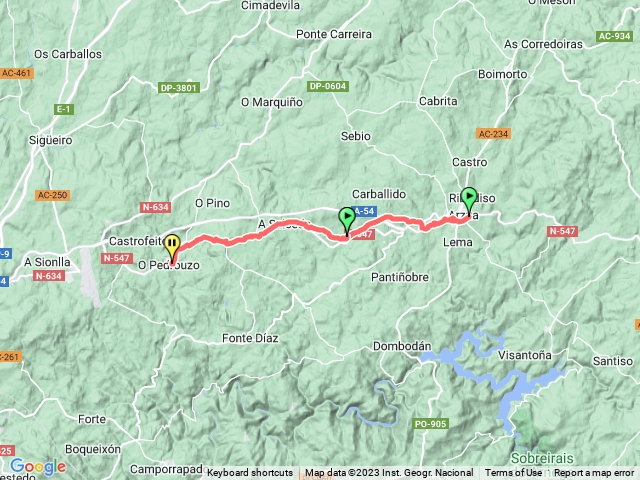Click the AC-234 road badge
Viewport: 640px width, 480px height.
[x=493, y=134]
